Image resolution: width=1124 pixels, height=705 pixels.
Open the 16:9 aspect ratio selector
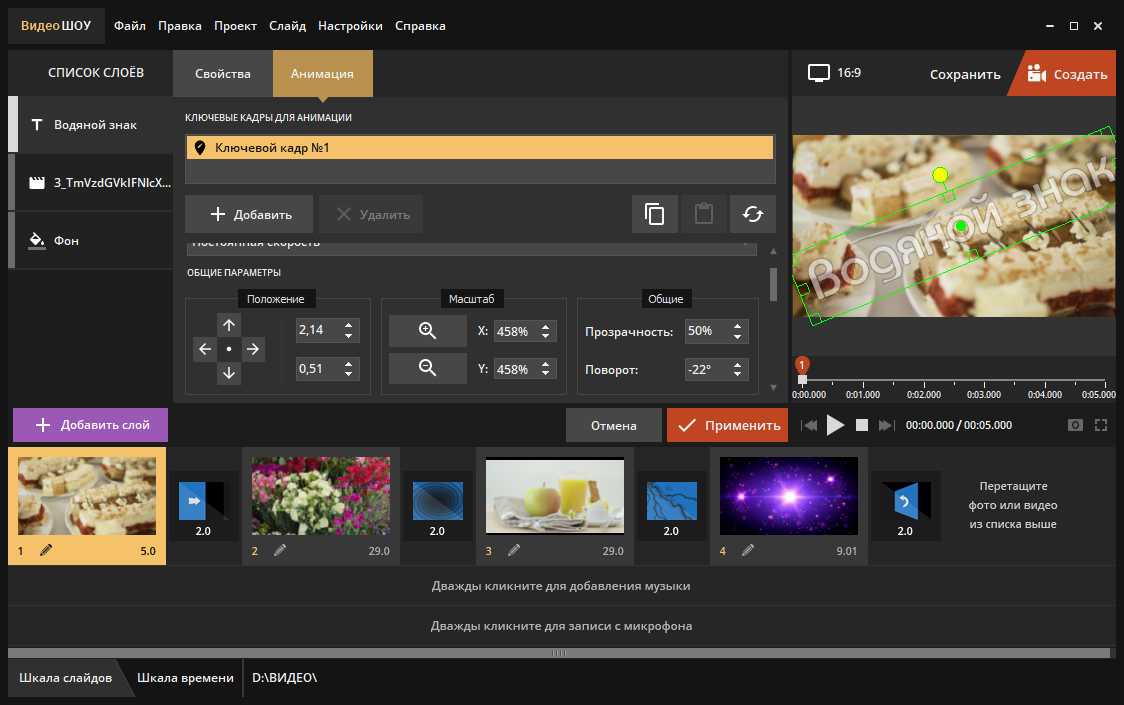(x=835, y=74)
